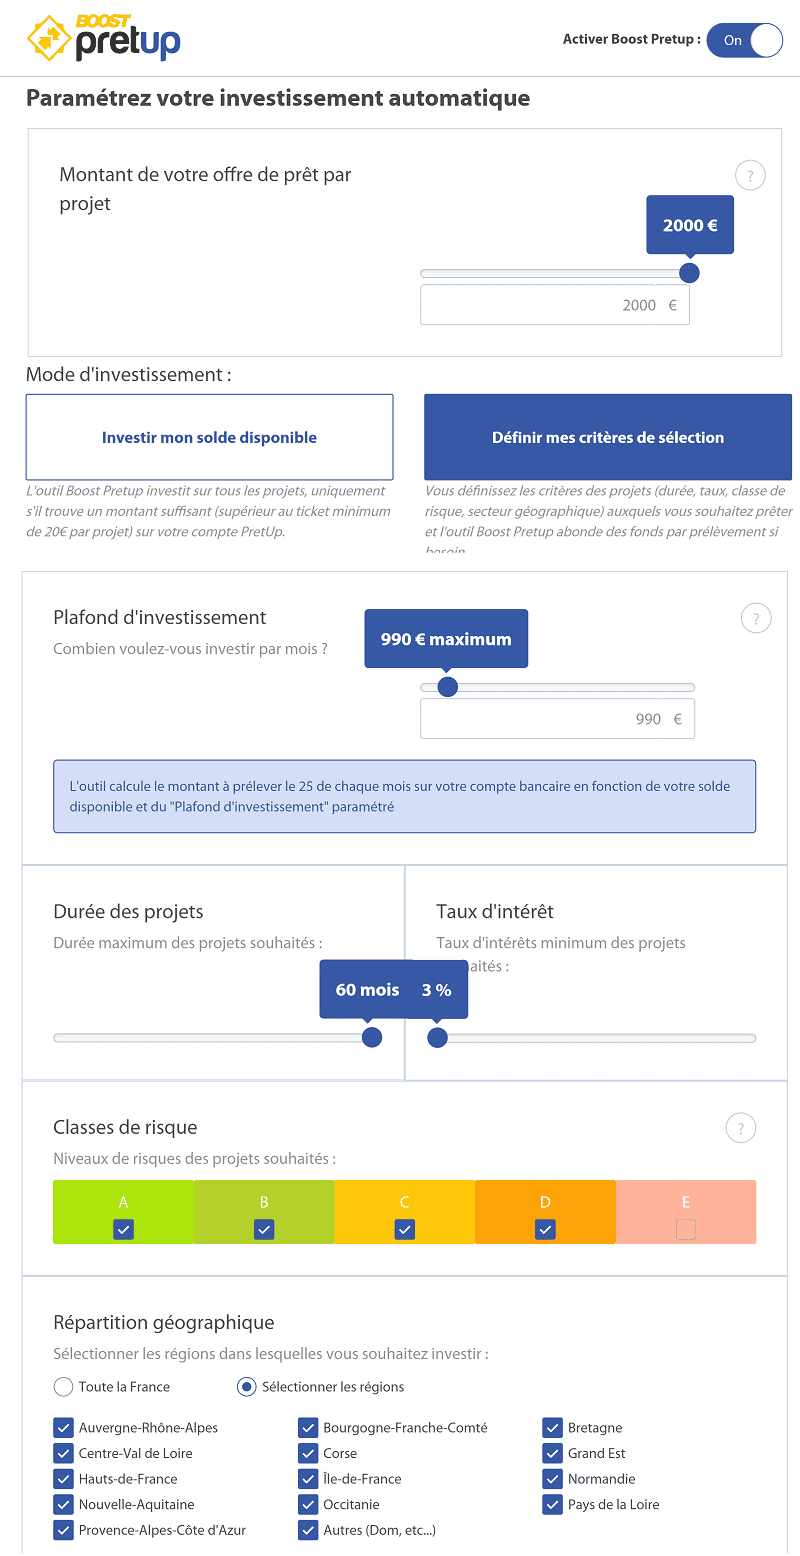Choose Sélectionner les régions radio option

[x=246, y=1387]
